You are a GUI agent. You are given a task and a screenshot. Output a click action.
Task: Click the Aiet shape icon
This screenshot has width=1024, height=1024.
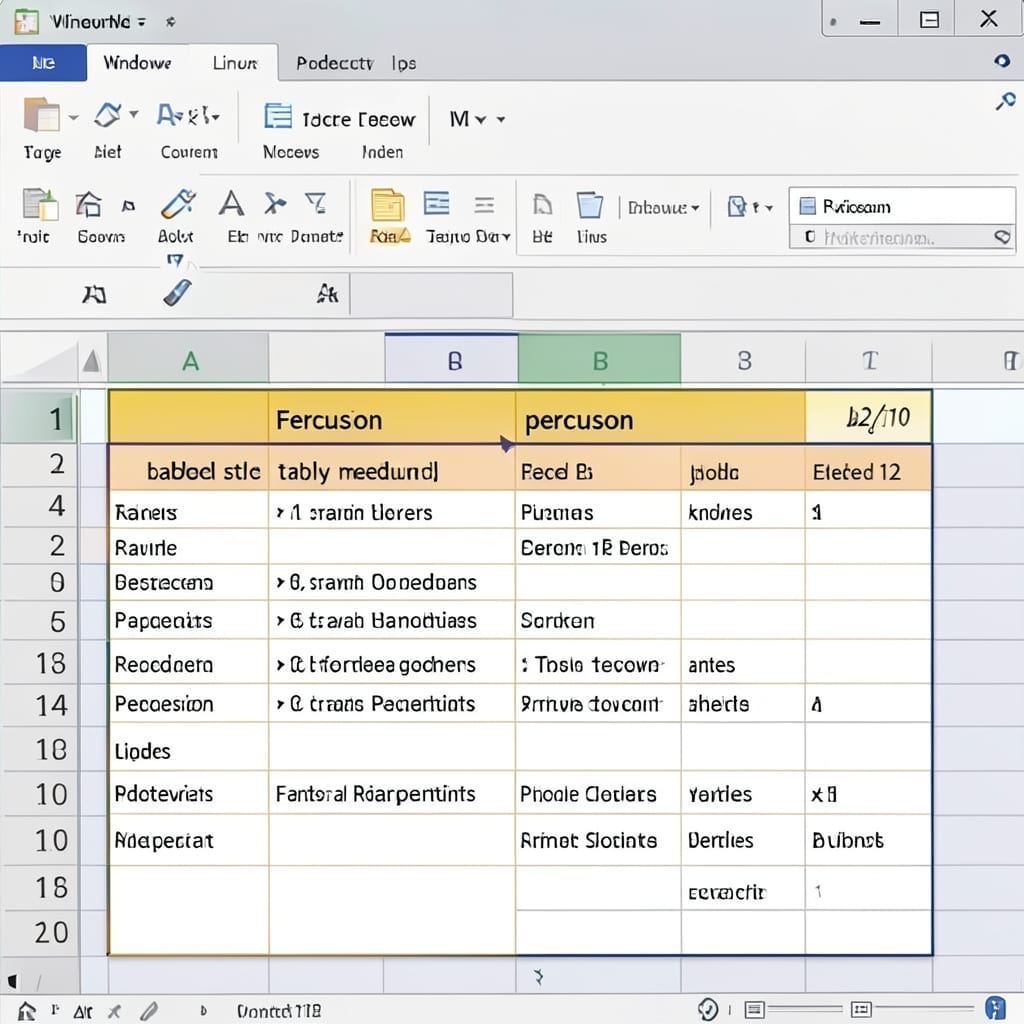pyautogui.click(x=108, y=116)
